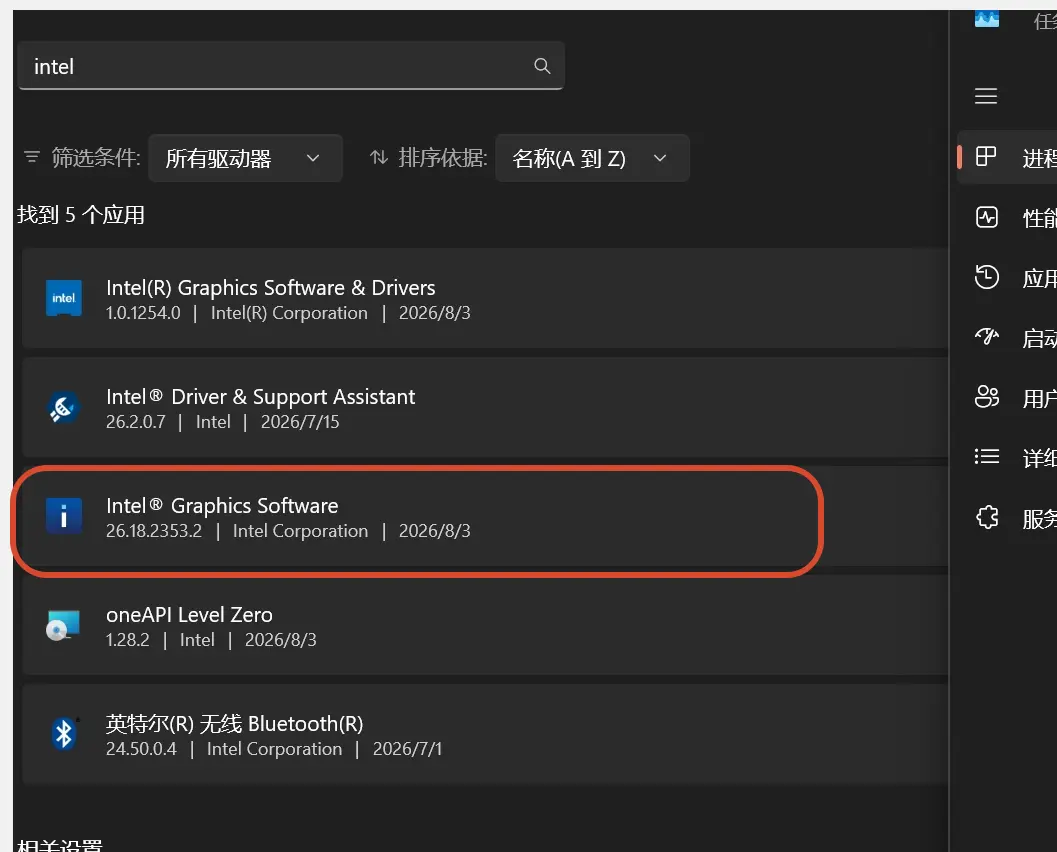Click version text 1.28.2
The width and height of the screenshot is (1057, 852).
[x=127, y=640]
